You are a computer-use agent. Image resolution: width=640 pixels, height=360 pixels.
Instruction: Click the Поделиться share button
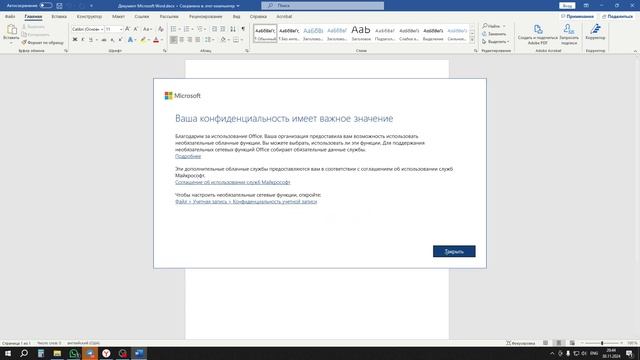(x=617, y=17)
